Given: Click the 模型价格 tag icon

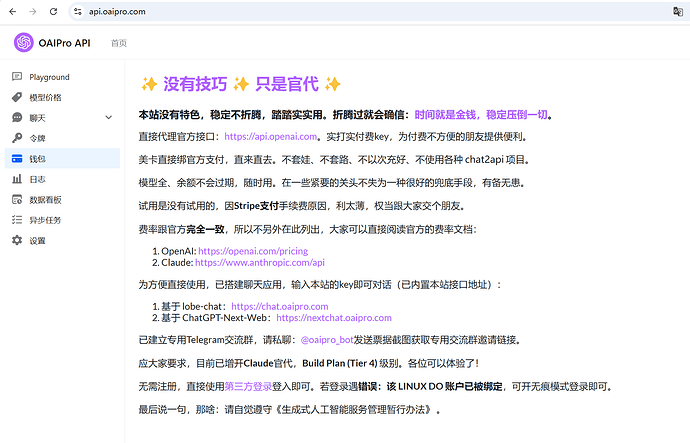Looking at the screenshot, I should 17,97.
